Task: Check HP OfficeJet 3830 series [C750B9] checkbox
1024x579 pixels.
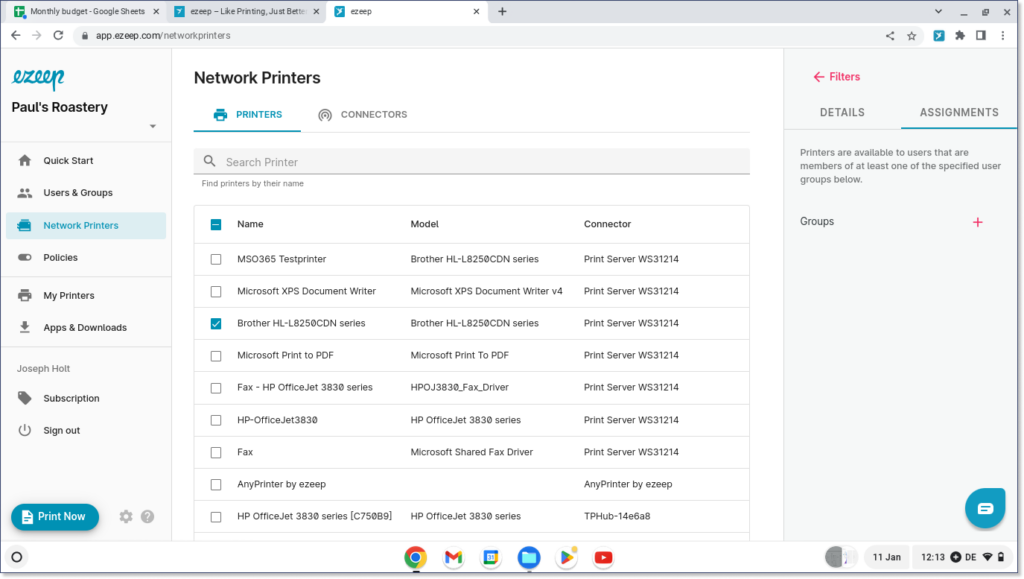Action: click(216, 516)
